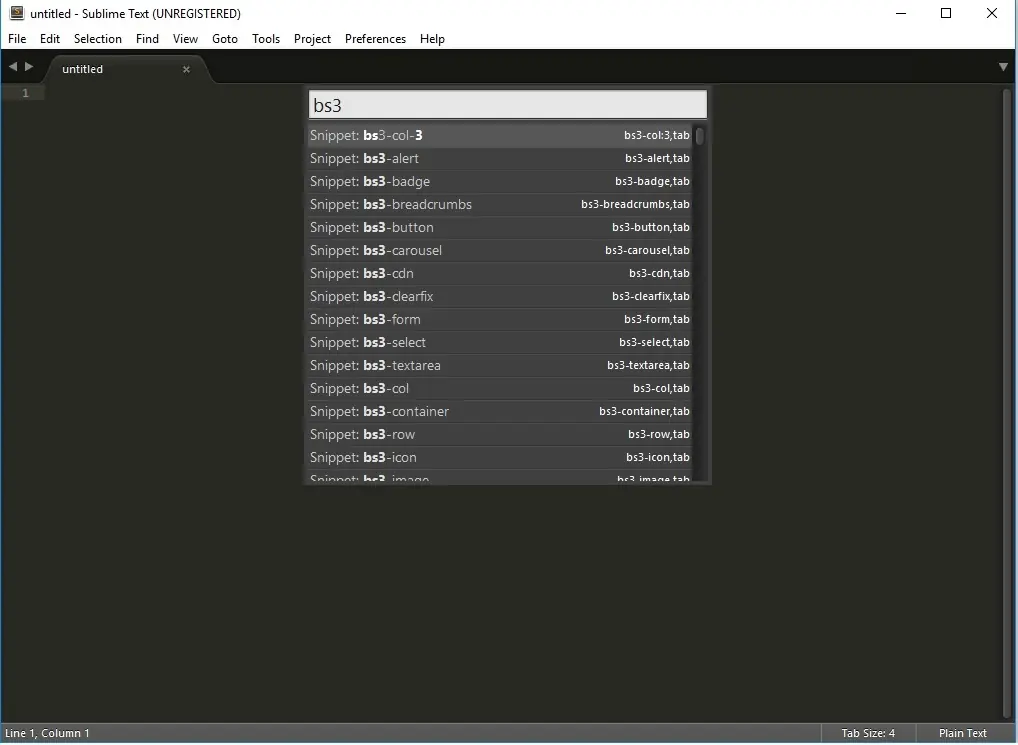Select Snippet: bs3-select

point(500,343)
